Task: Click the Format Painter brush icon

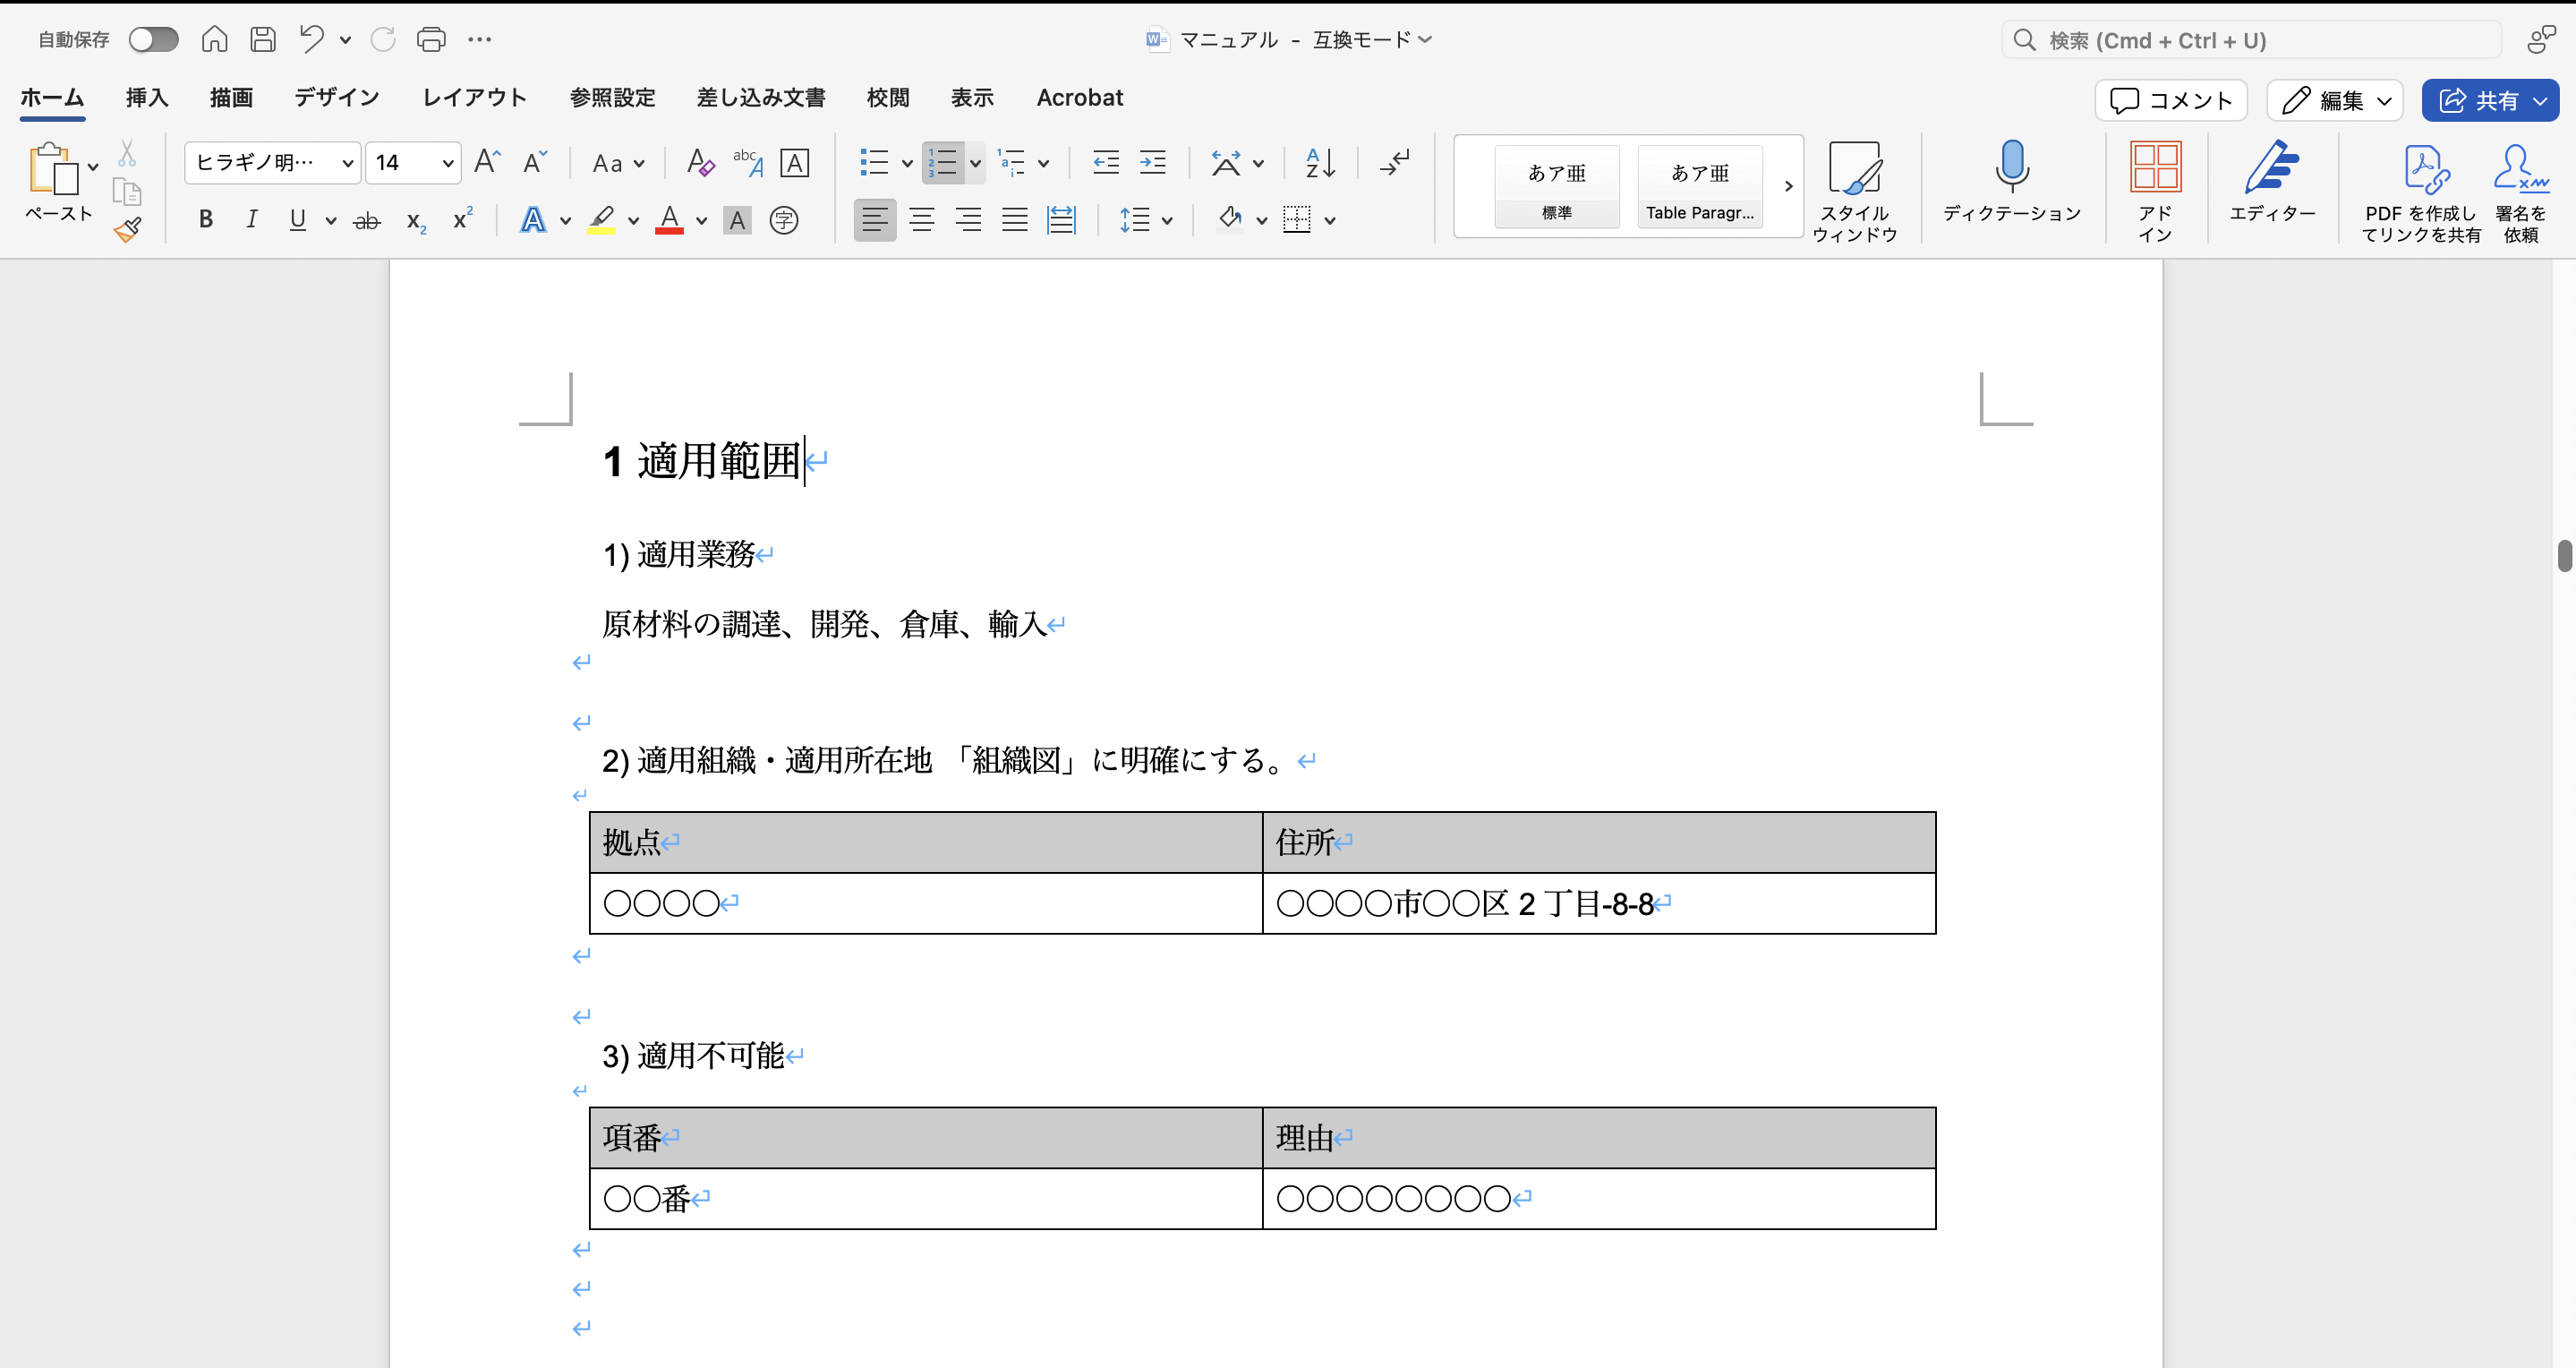Action: click(127, 230)
